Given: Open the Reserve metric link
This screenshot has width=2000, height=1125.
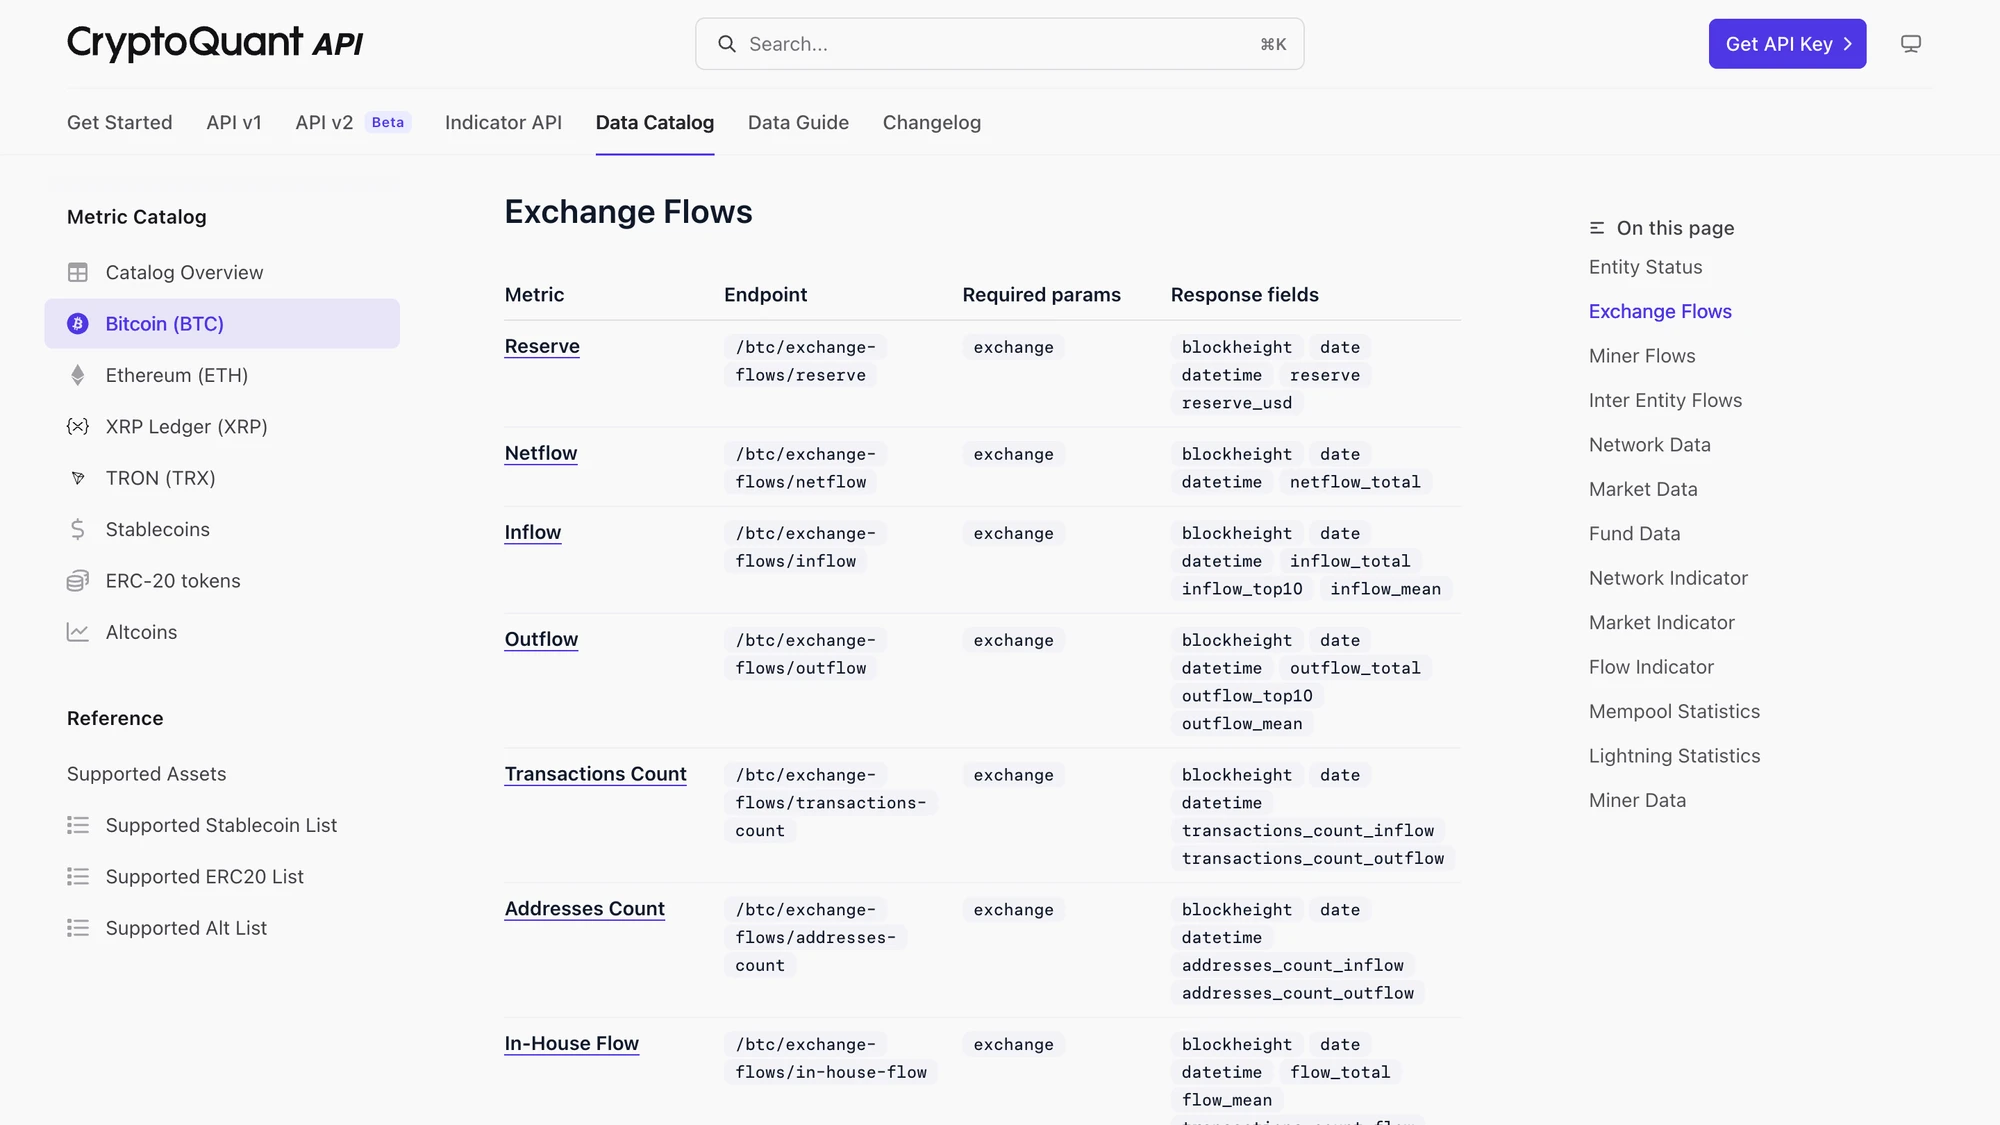Looking at the screenshot, I should [542, 346].
